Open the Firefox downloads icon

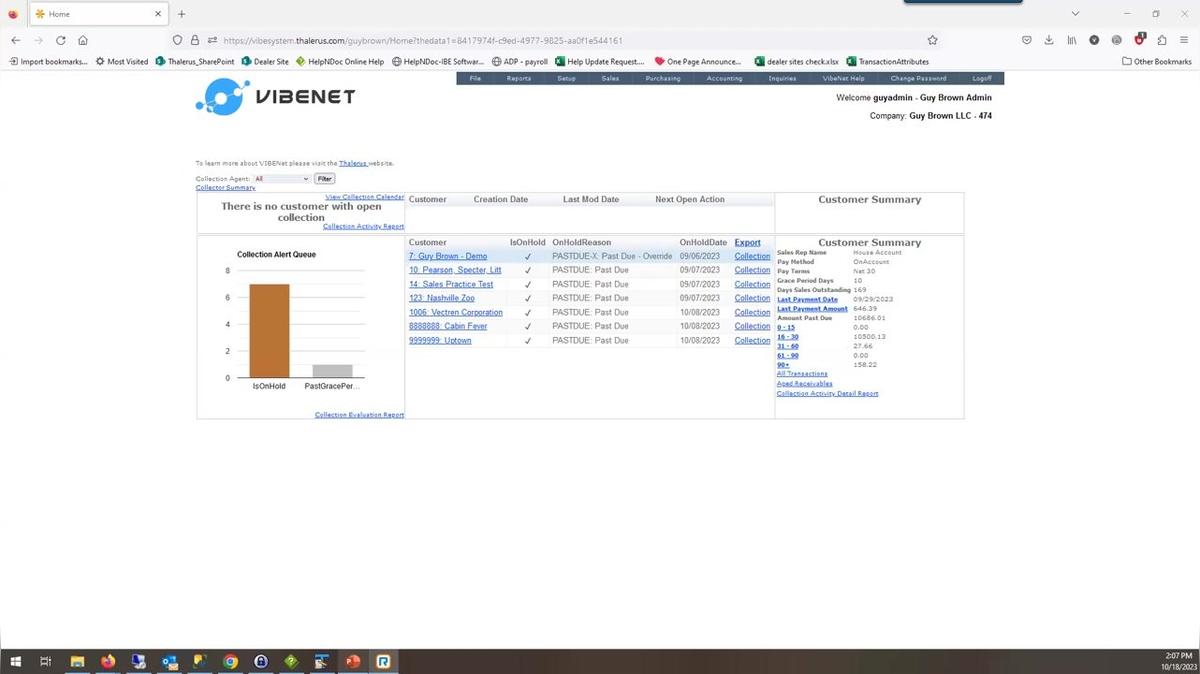click(1049, 40)
